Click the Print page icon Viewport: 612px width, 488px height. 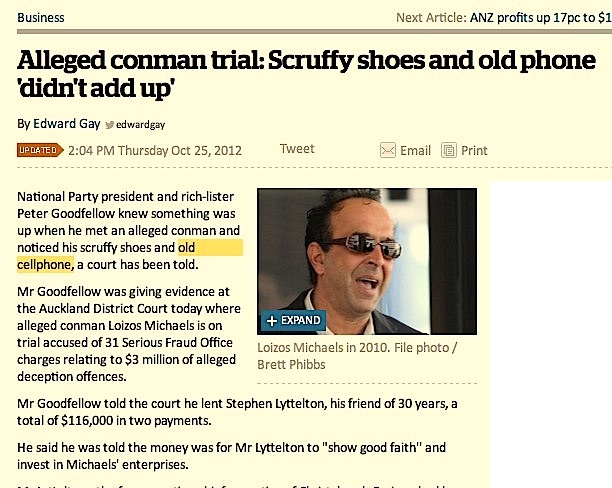click(449, 150)
